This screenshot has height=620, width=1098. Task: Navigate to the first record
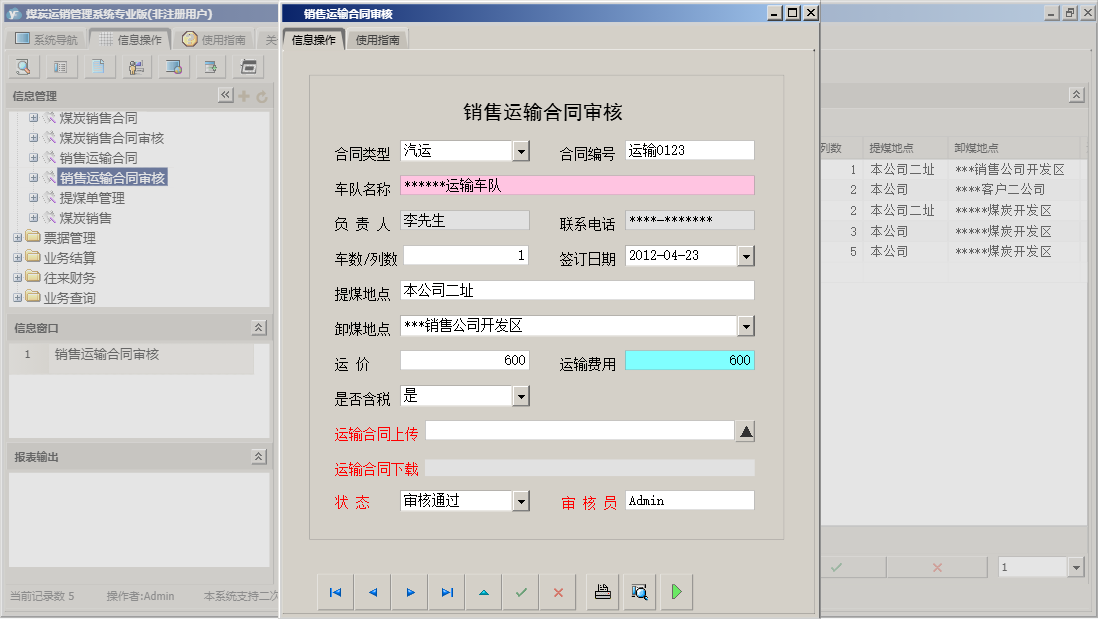point(335,592)
